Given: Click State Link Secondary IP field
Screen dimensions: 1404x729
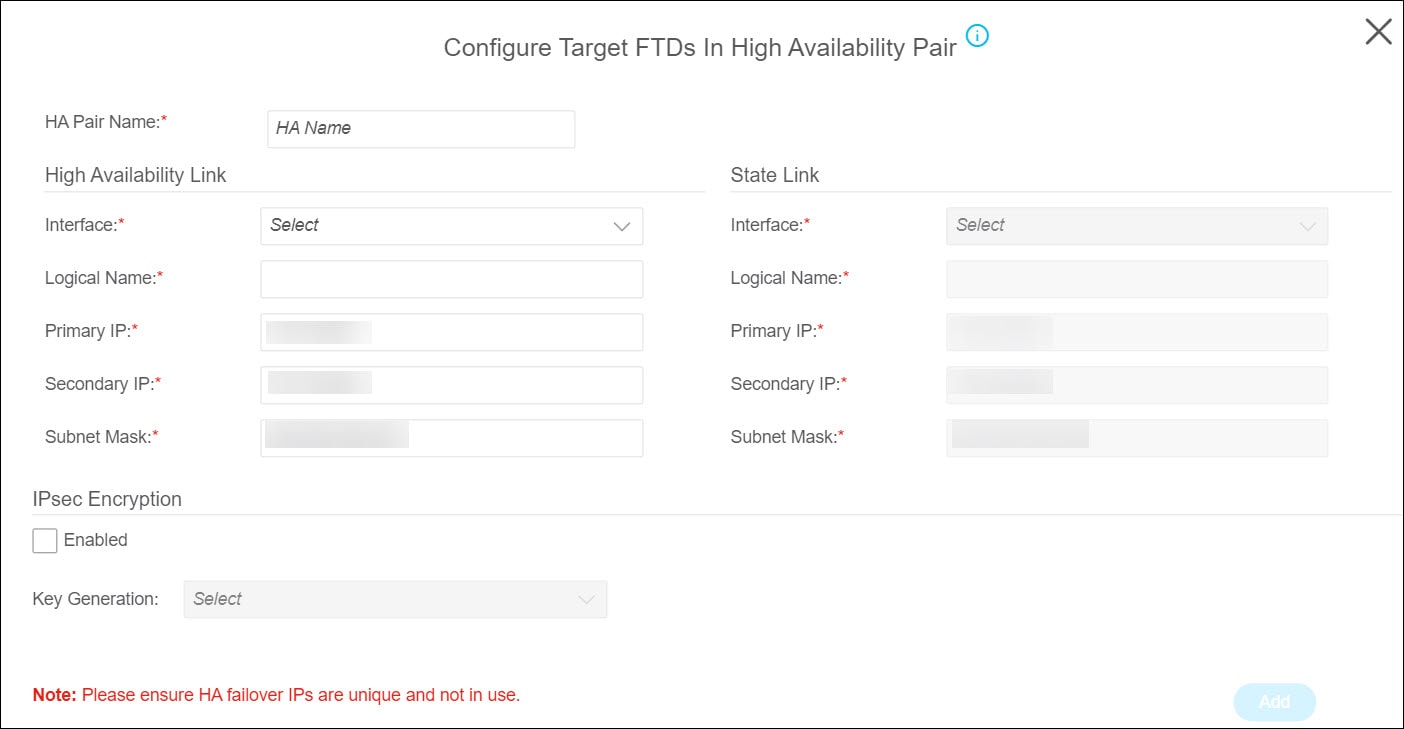Looking at the screenshot, I should click(1137, 385).
